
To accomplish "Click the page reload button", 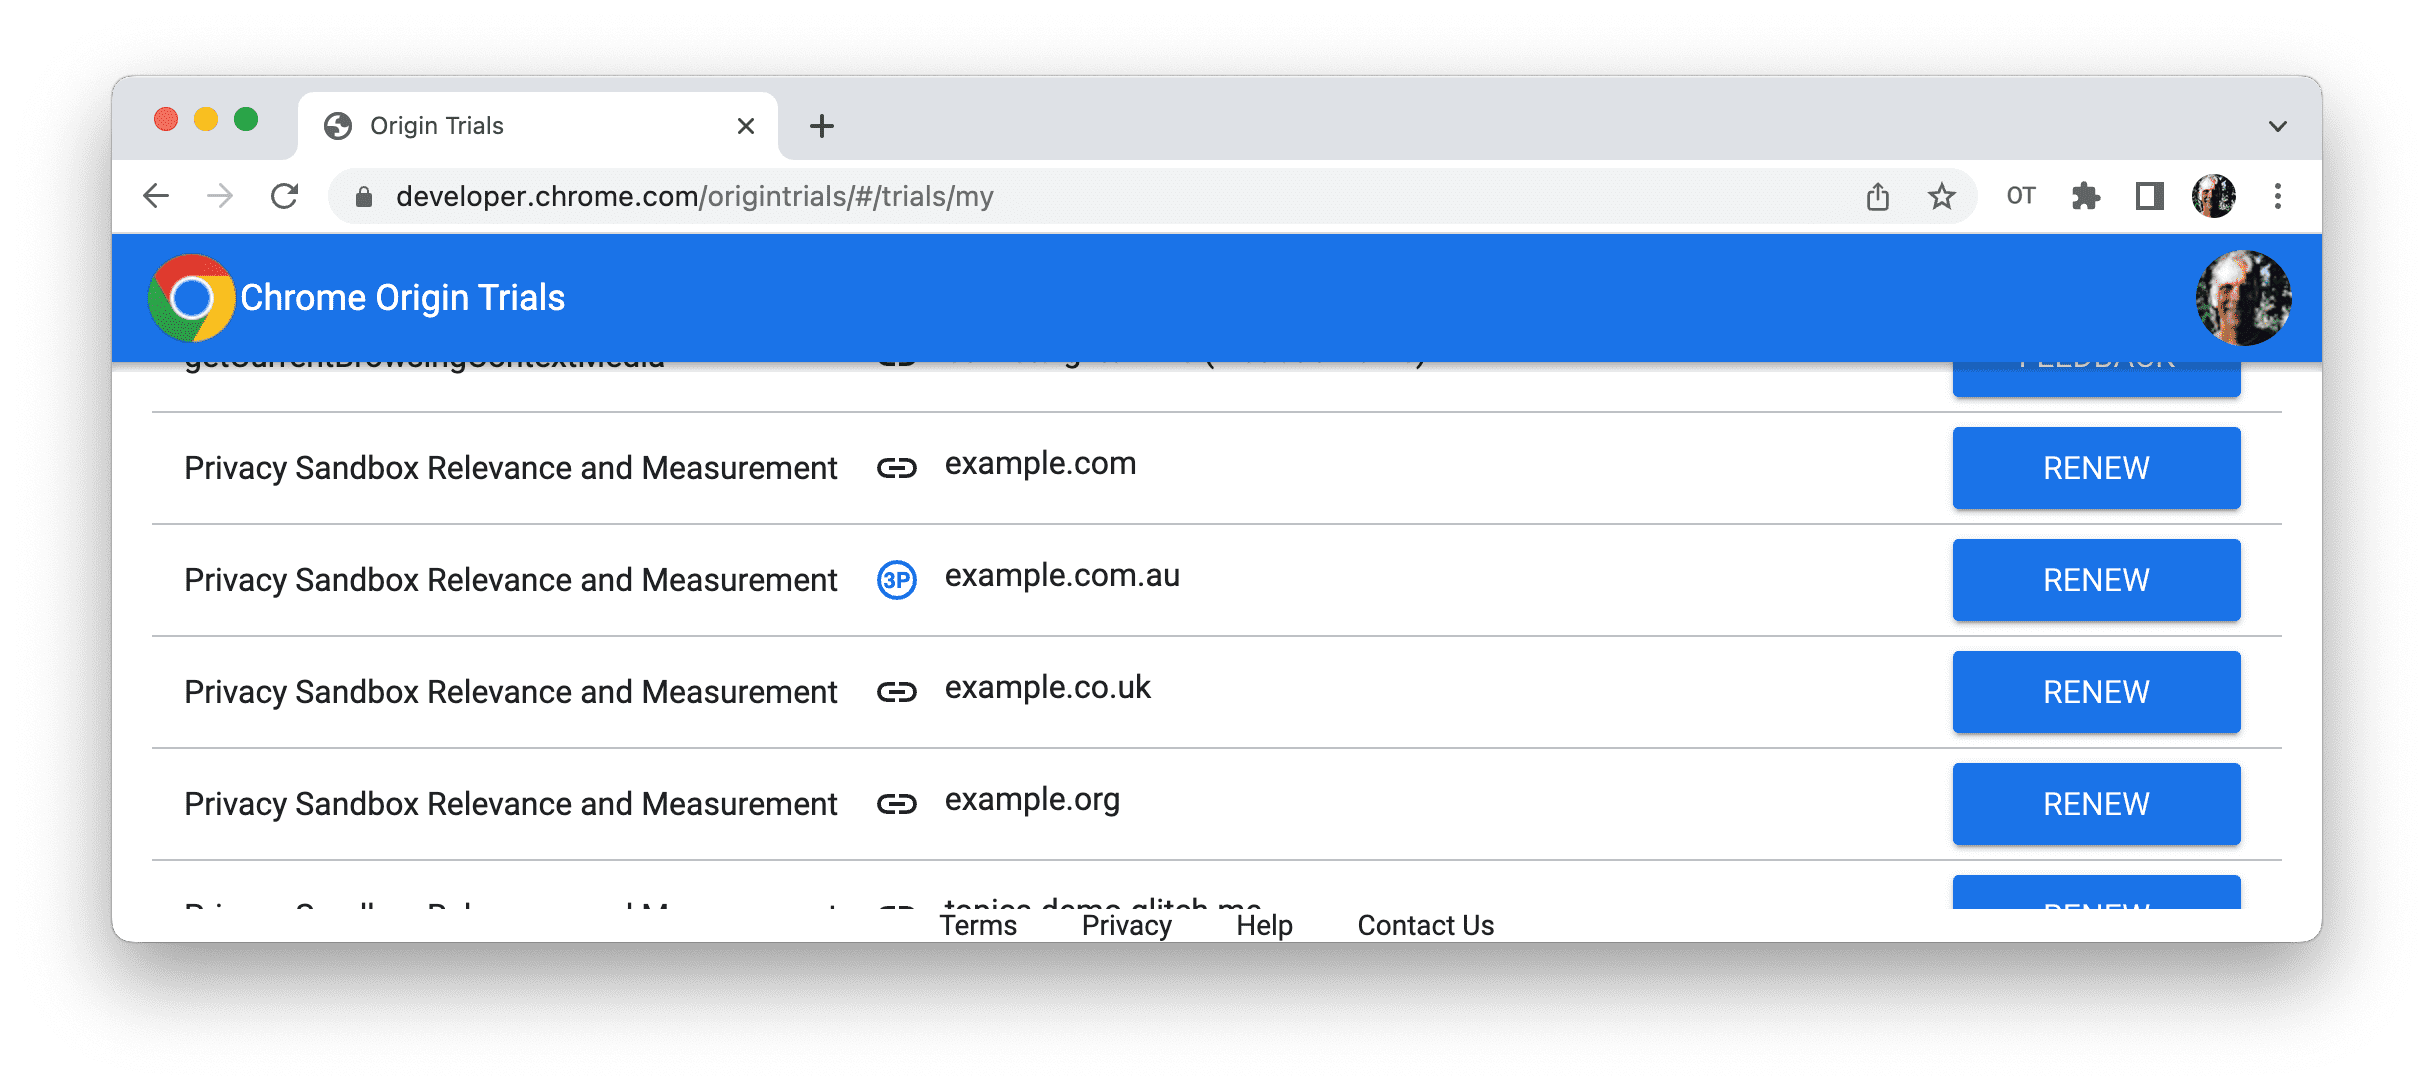I will 287,196.
